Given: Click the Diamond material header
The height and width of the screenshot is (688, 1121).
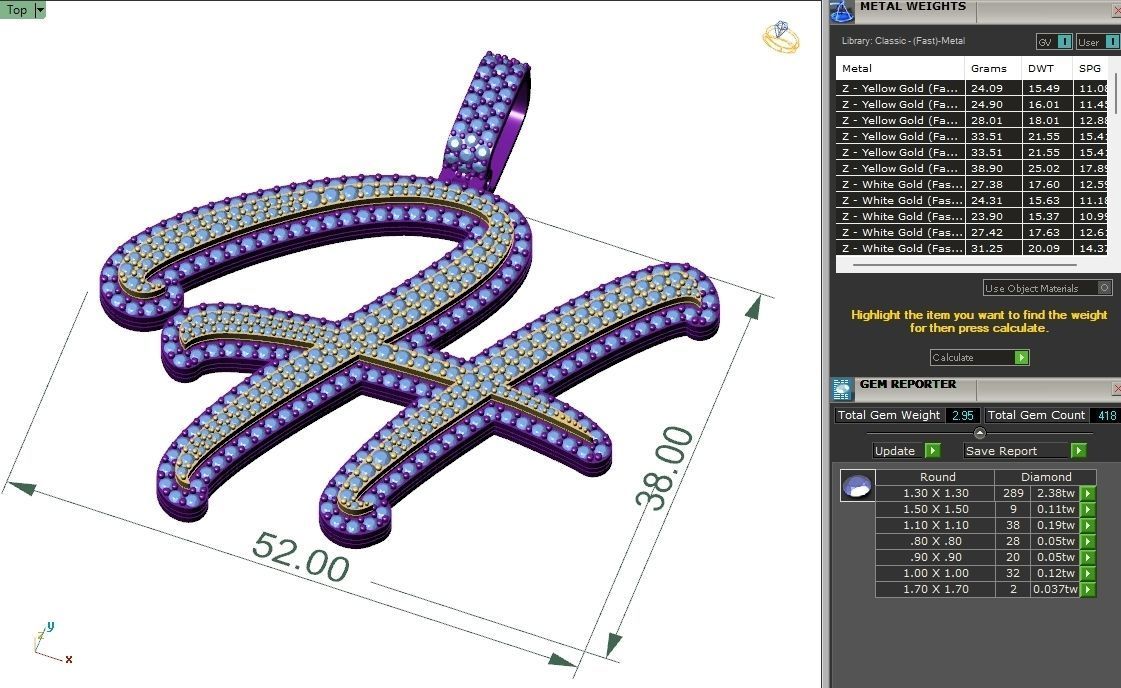Looking at the screenshot, I should coord(1046,477).
